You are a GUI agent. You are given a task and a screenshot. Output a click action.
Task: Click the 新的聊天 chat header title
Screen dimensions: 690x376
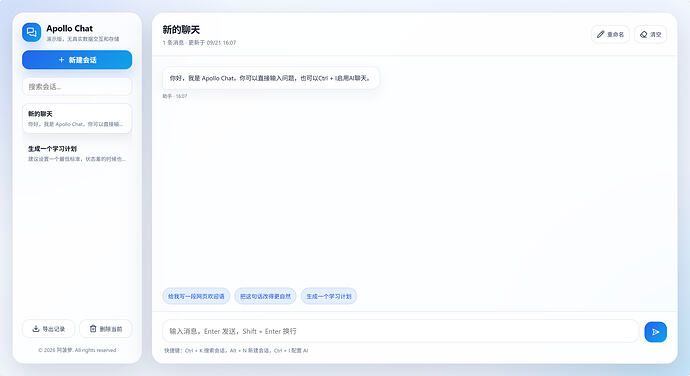tap(181, 29)
